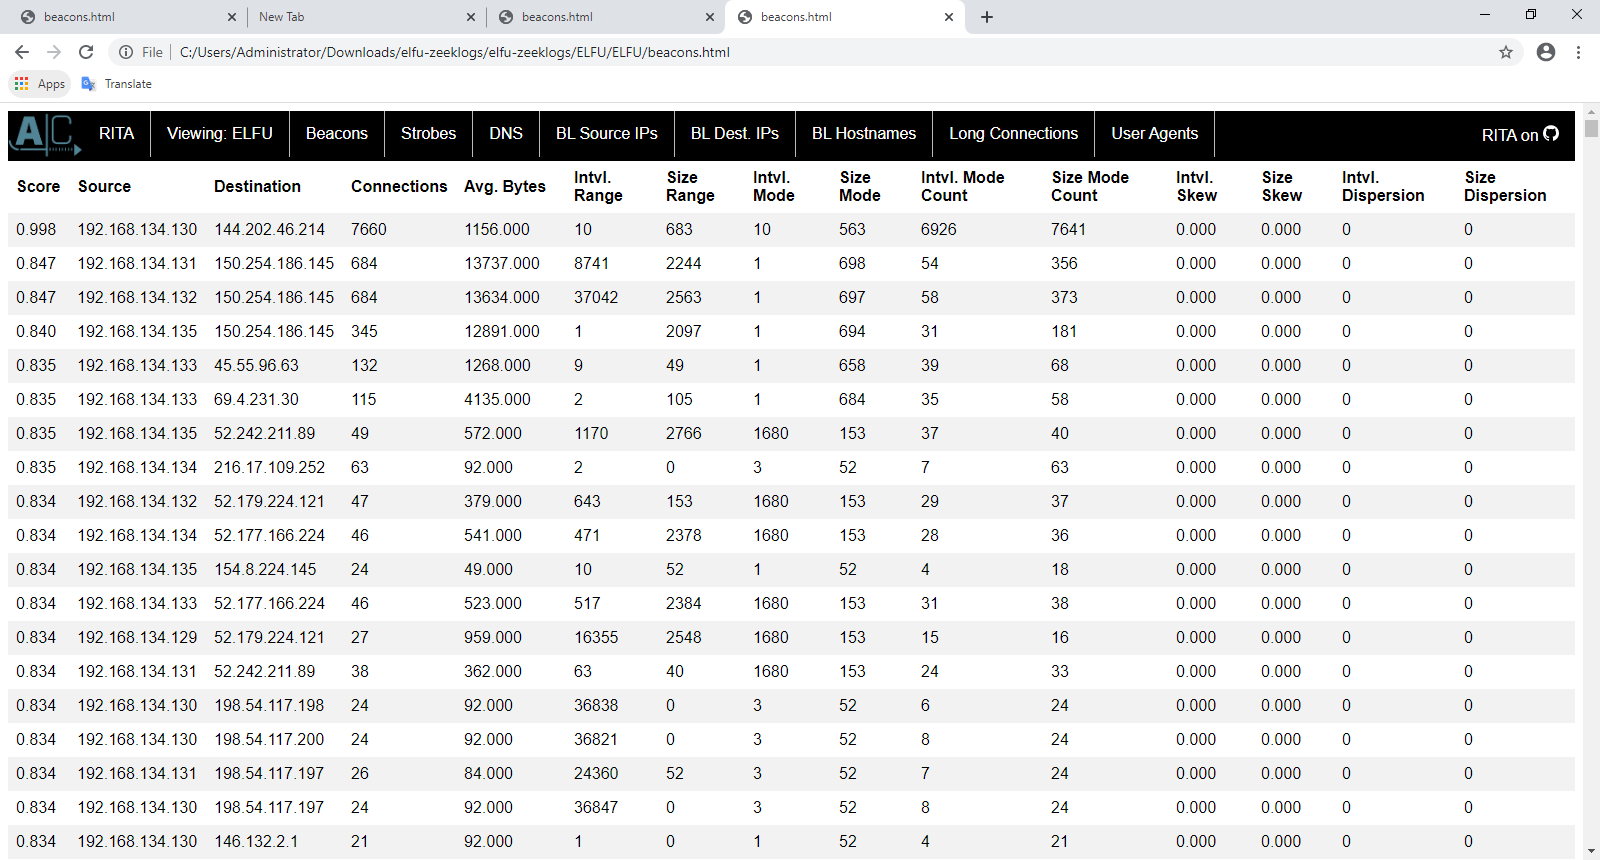Select destination 146.132.2.1
The width and height of the screenshot is (1600, 860).
(256, 842)
